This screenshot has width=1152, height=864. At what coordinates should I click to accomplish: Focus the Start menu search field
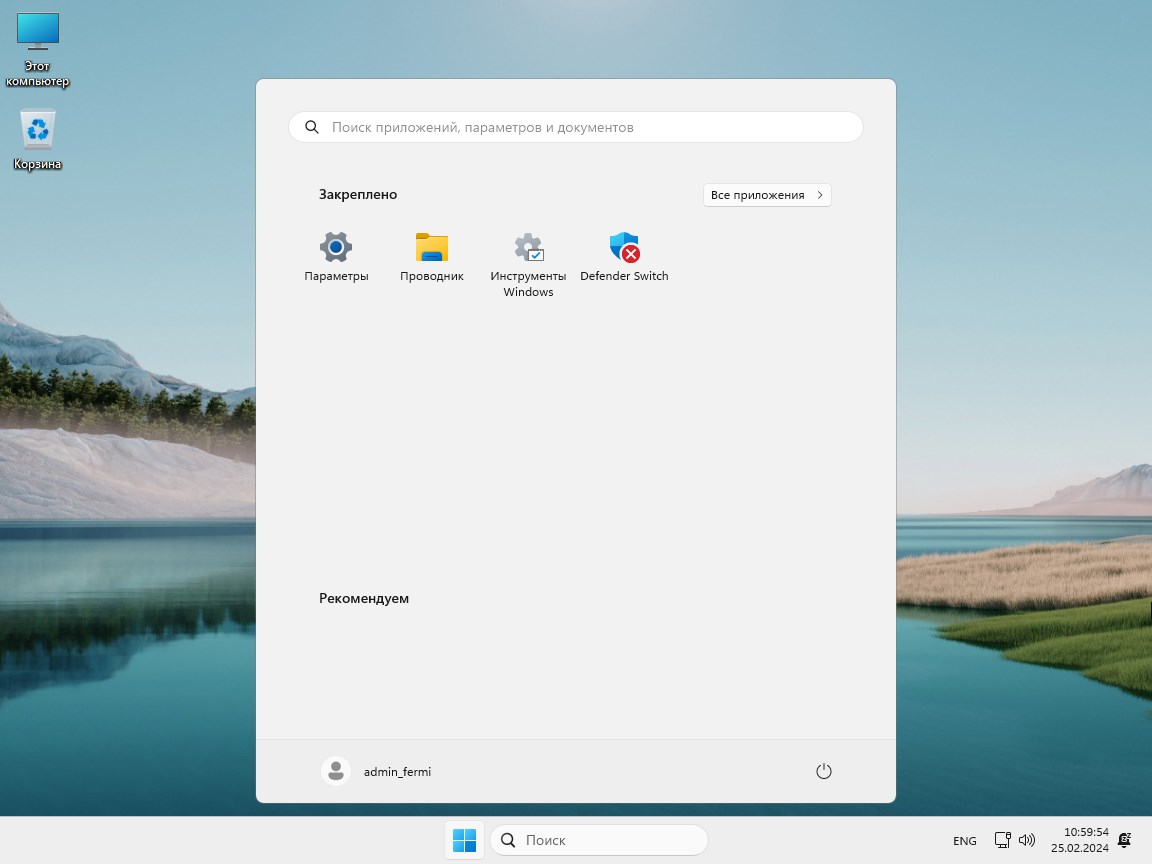coord(576,127)
